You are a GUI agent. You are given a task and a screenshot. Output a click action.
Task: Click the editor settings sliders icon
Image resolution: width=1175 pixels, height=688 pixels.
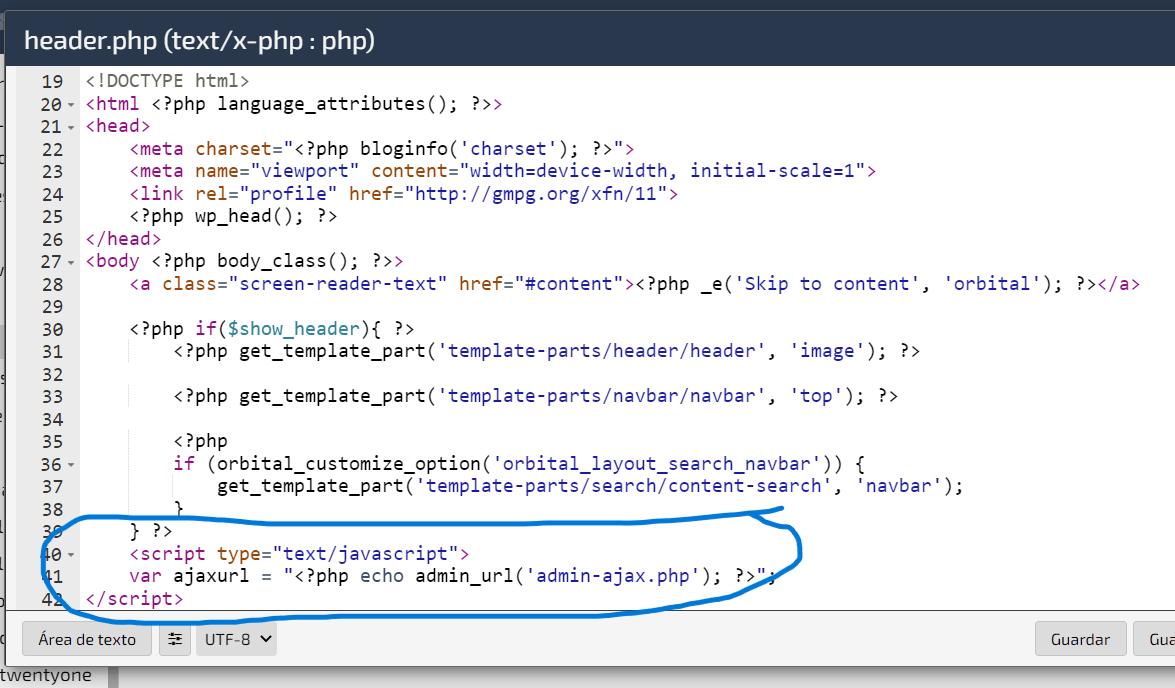[x=175, y=639]
